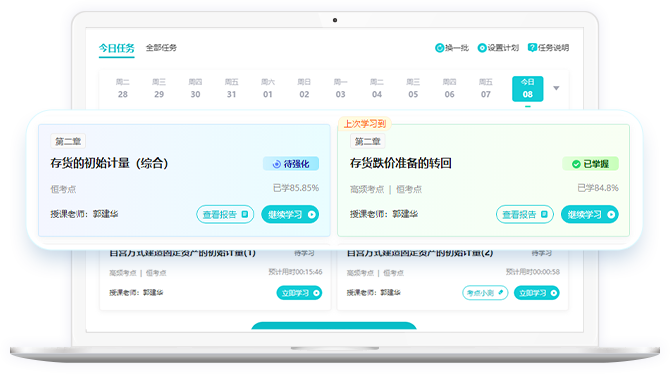Click the 已掌握 status badge
Image resolution: width=670 pixels, height=374 pixels.
pos(591,164)
